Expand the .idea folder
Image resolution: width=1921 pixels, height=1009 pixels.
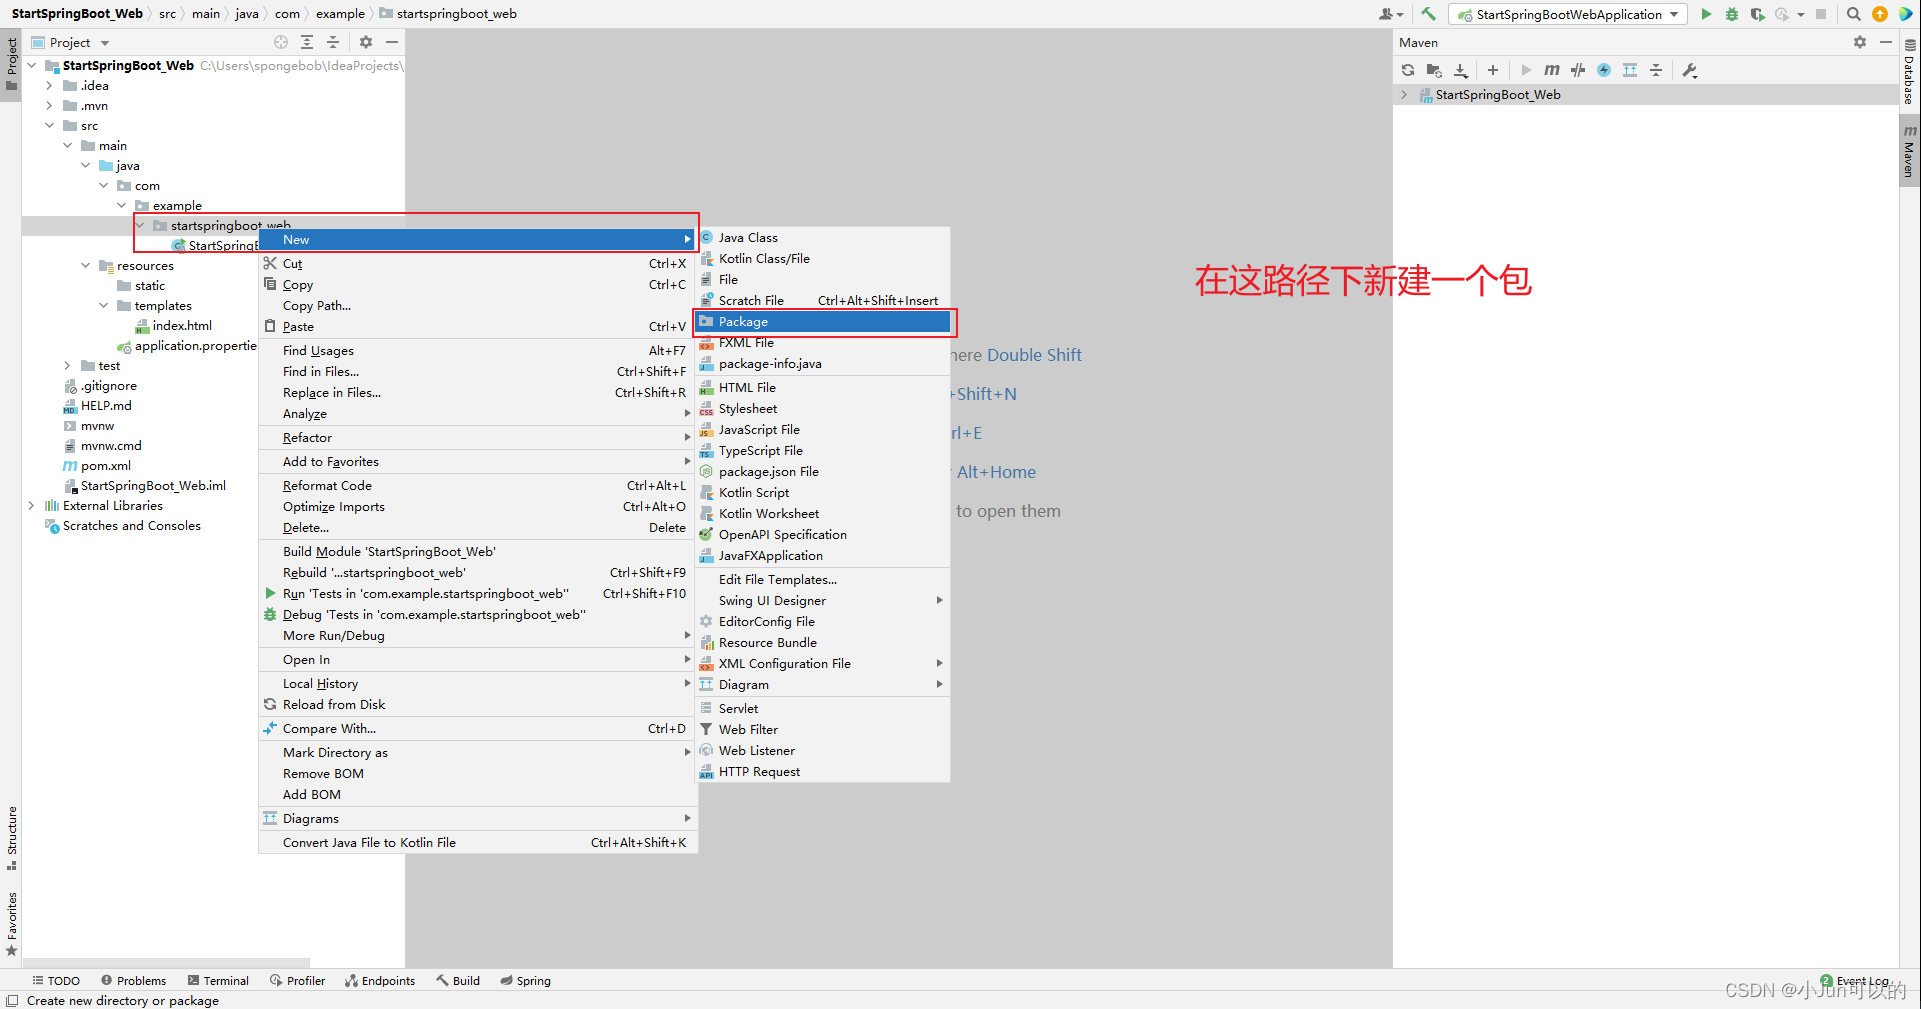pos(49,86)
